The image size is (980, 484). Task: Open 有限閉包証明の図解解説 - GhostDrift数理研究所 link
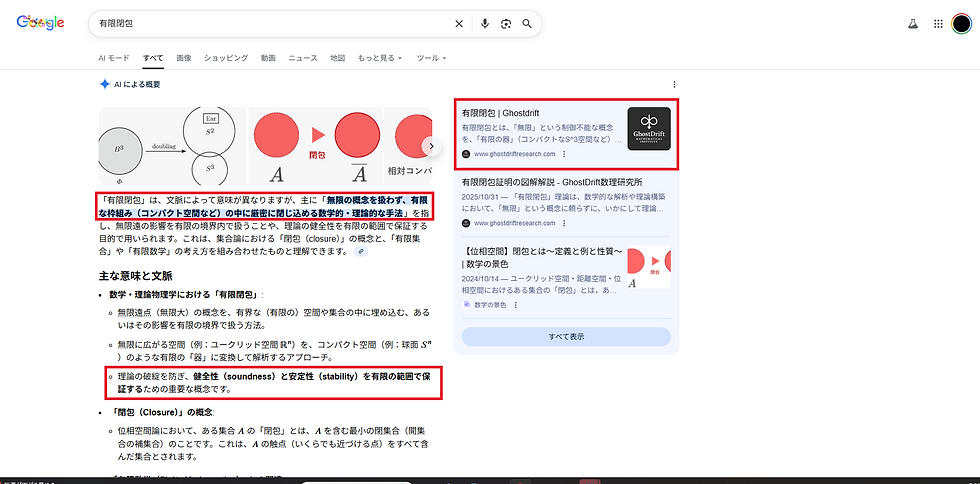click(552, 183)
